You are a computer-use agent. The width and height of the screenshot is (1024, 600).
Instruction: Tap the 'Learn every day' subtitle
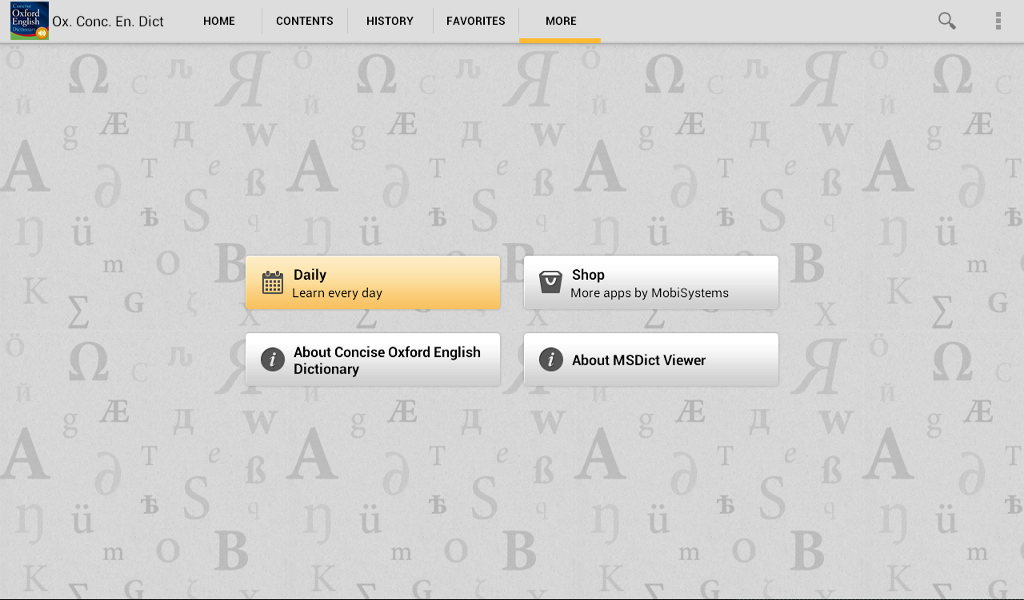(x=337, y=293)
